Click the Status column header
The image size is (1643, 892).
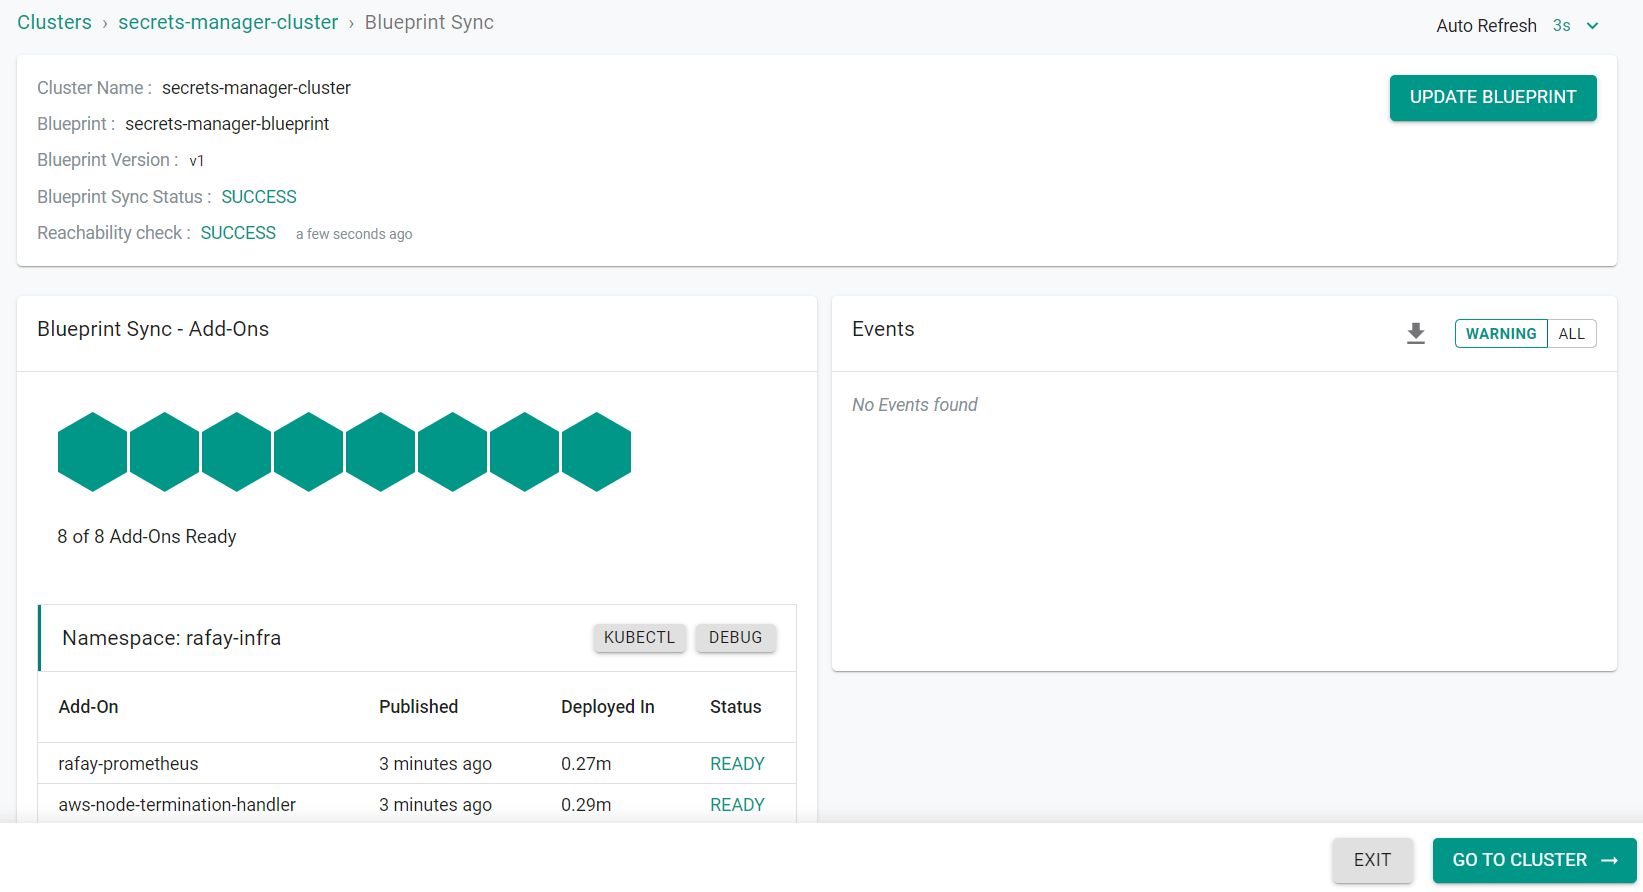point(735,707)
